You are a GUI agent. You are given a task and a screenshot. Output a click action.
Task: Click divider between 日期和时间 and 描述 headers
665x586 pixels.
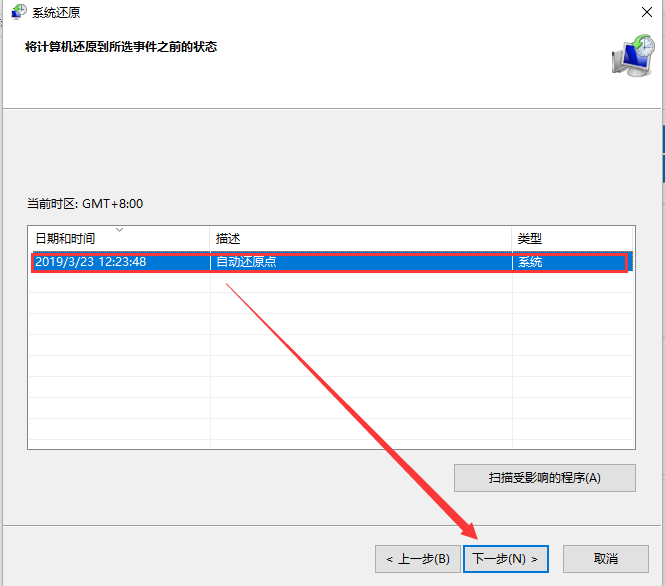click(x=210, y=239)
